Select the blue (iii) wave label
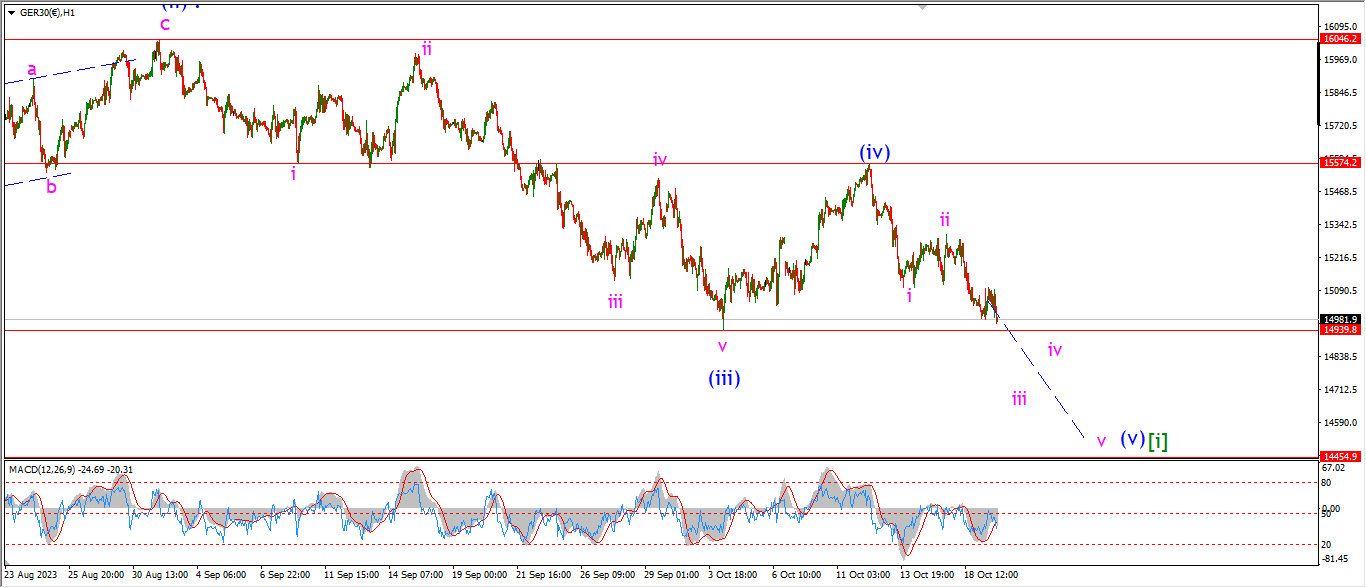This screenshot has height=588, width=1366. [724, 378]
